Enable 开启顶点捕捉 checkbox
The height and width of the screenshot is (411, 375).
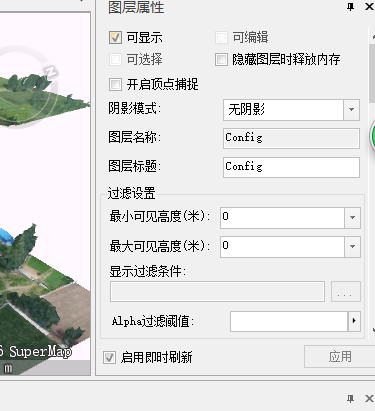(115, 84)
